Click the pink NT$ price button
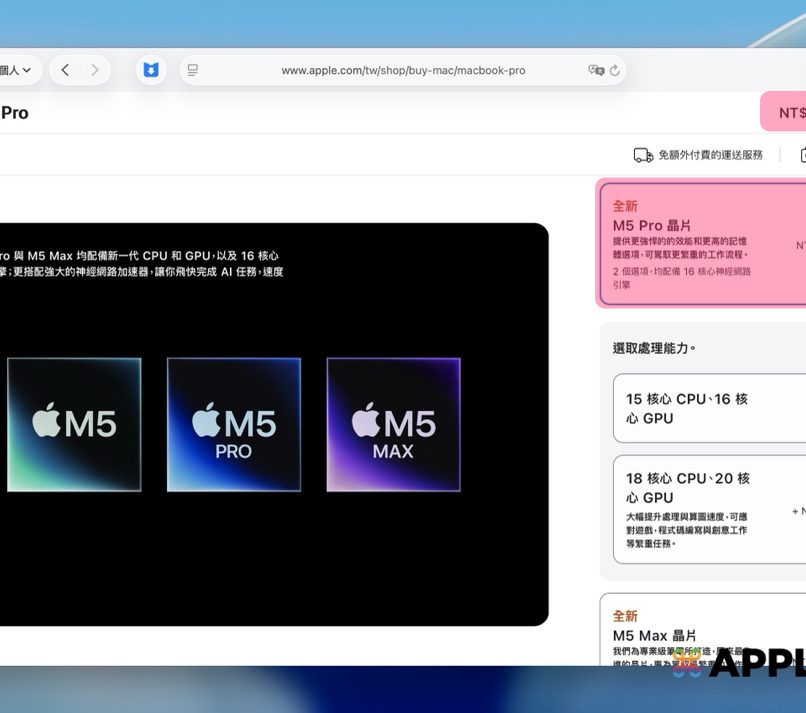806x713 pixels. pyautogui.click(x=784, y=112)
